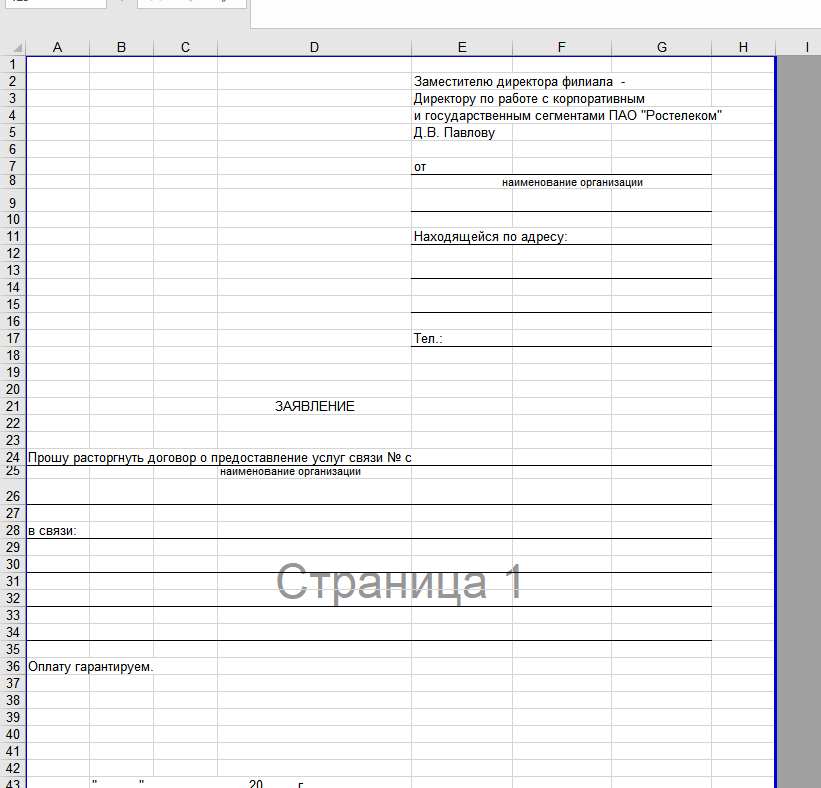Select the 'Находящейся по адресу:' cell
The height and width of the screenshot is (788, 821).
click(x=490, y=237)
